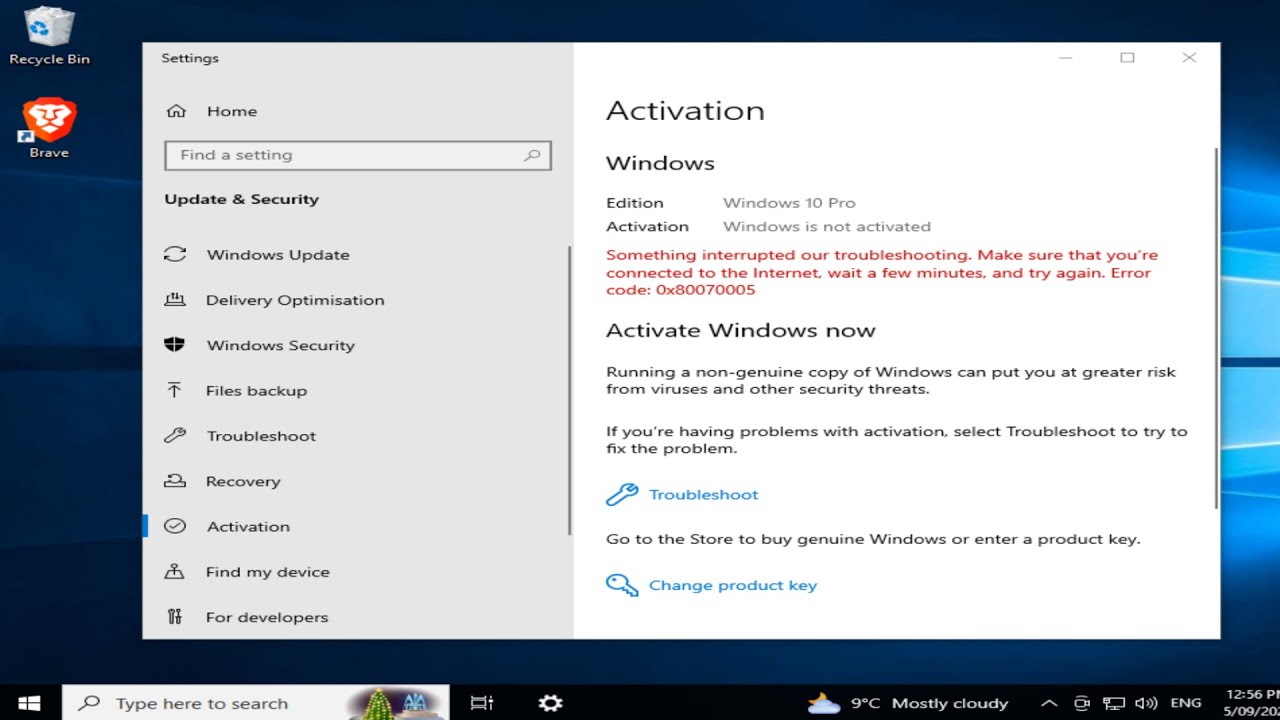Minimize the Settings window
The width and height of the screenshot is (1280, 720).
click(x=1065, y=58)
